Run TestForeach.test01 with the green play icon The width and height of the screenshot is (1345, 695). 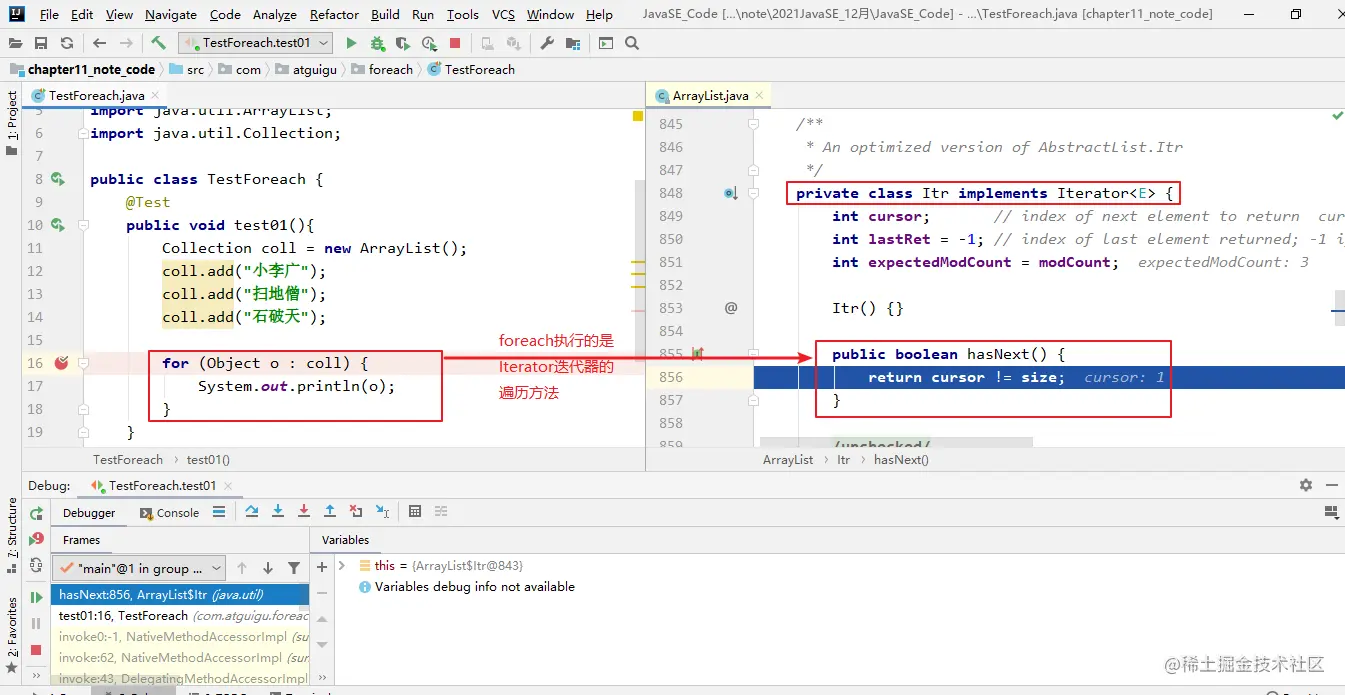coord(351,43)
